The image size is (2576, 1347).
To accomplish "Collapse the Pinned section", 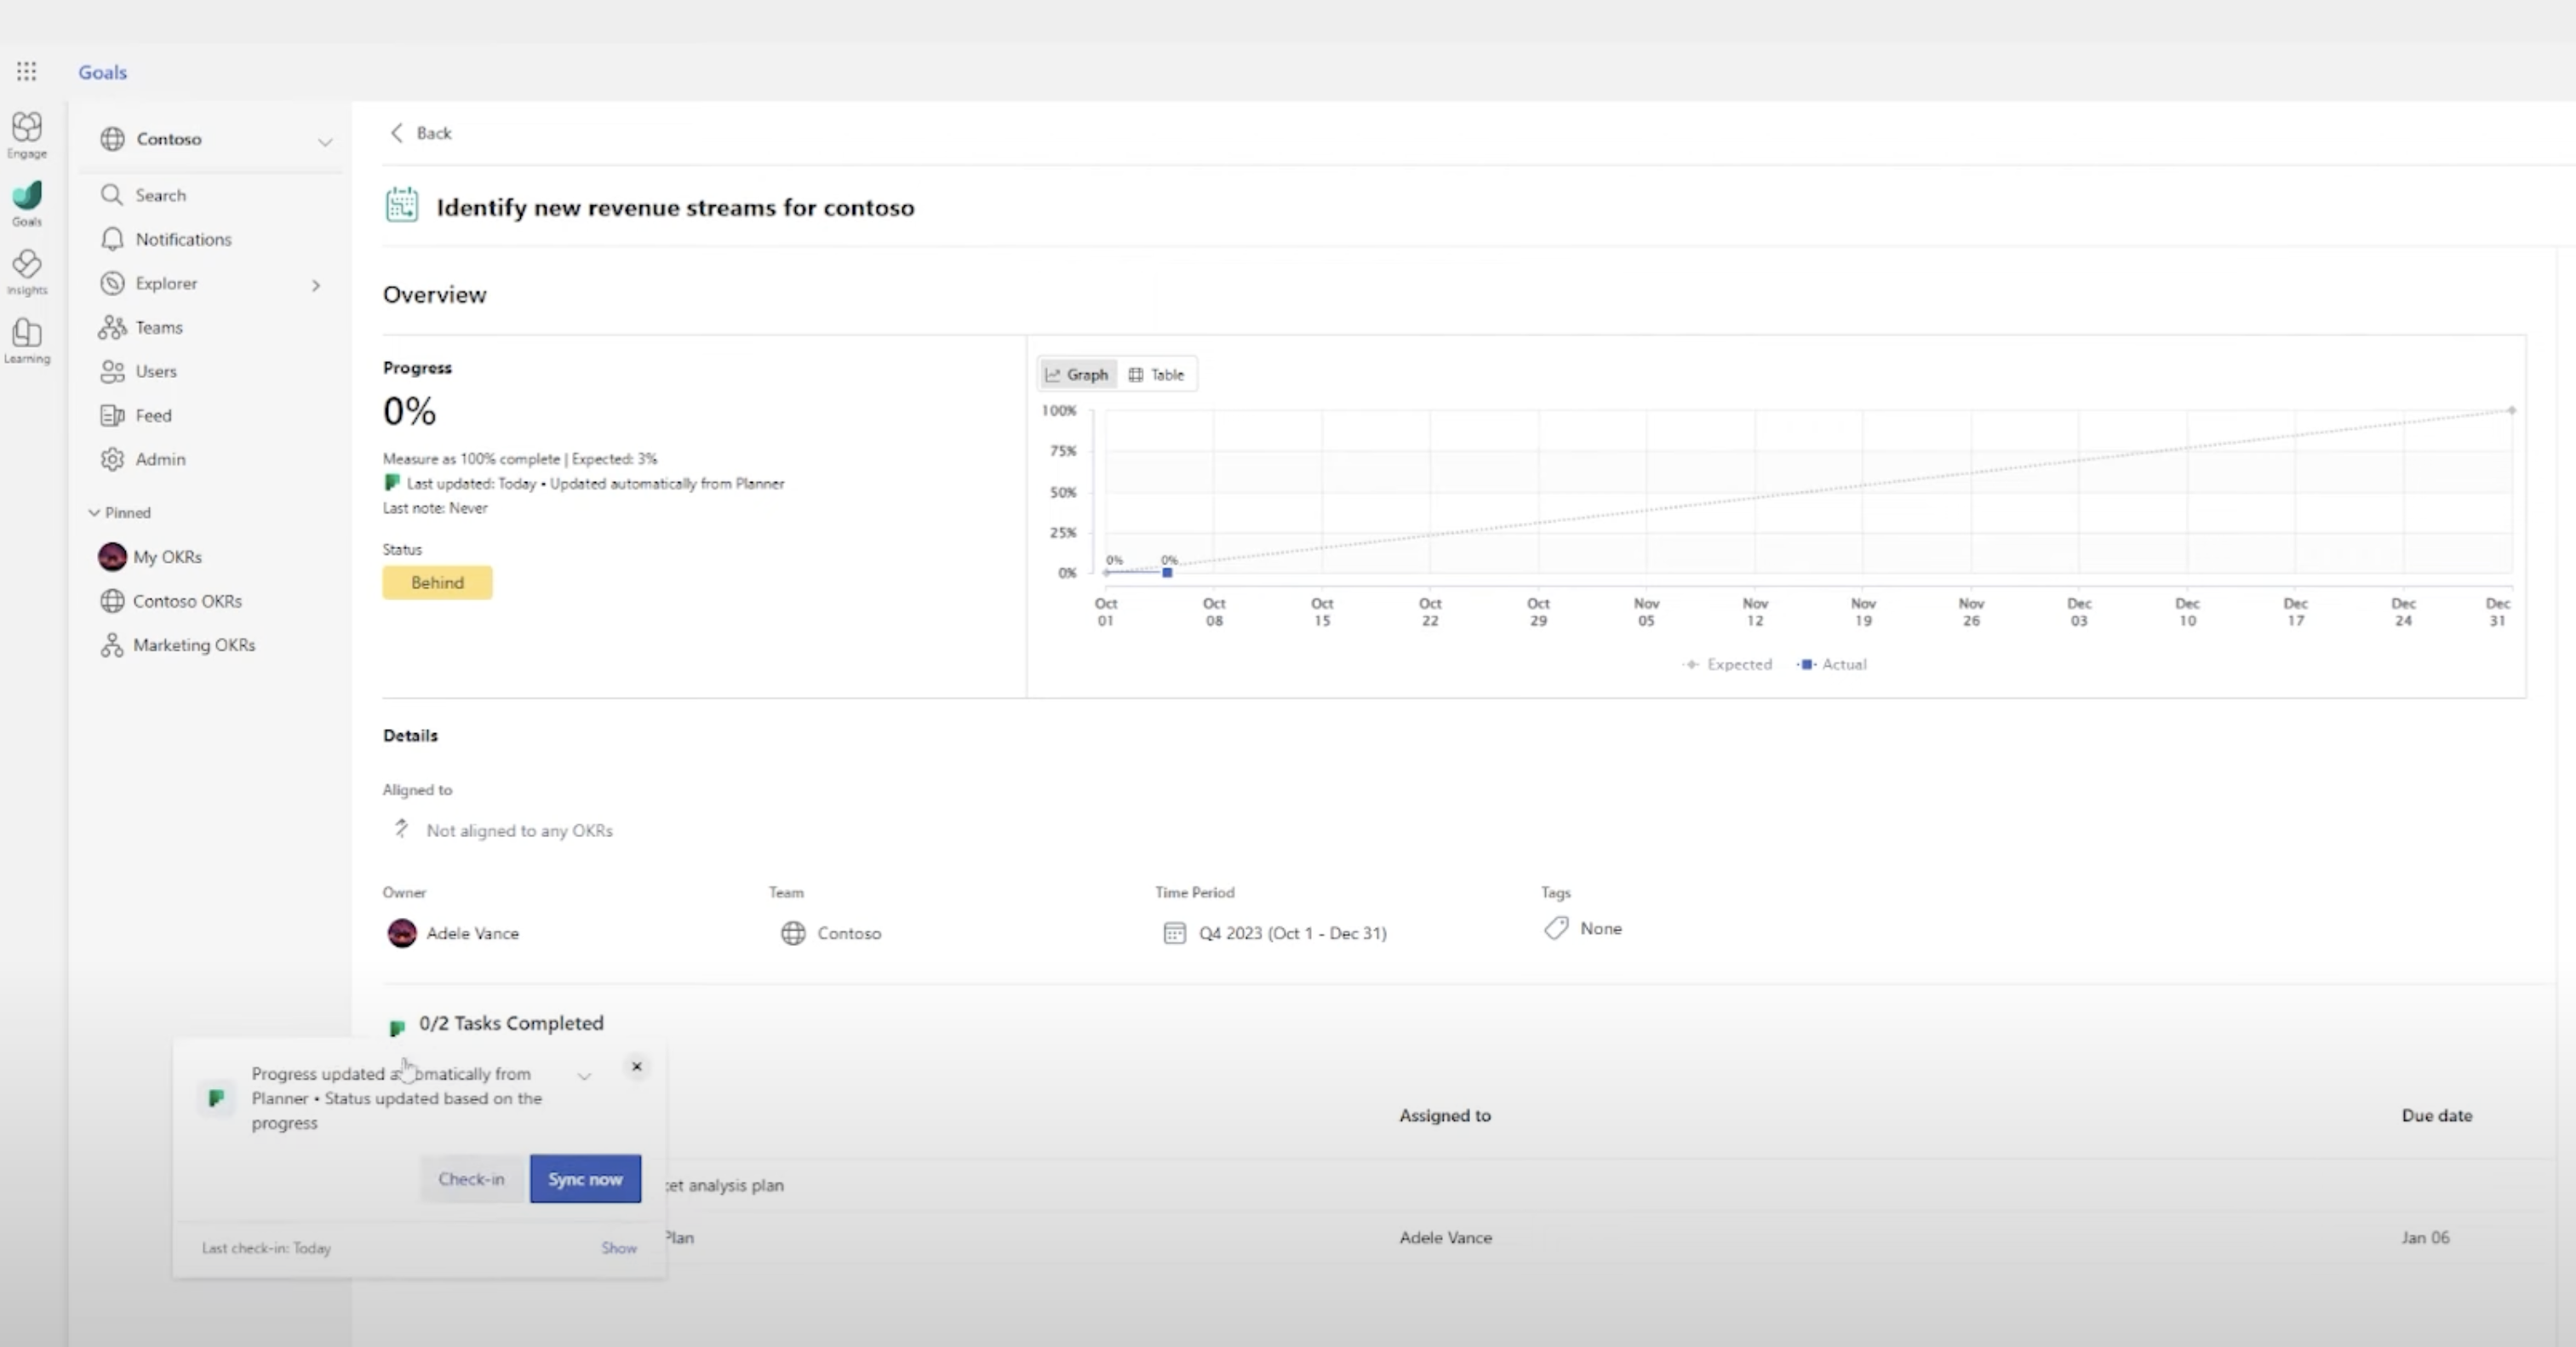I will [x=94, y=512].
